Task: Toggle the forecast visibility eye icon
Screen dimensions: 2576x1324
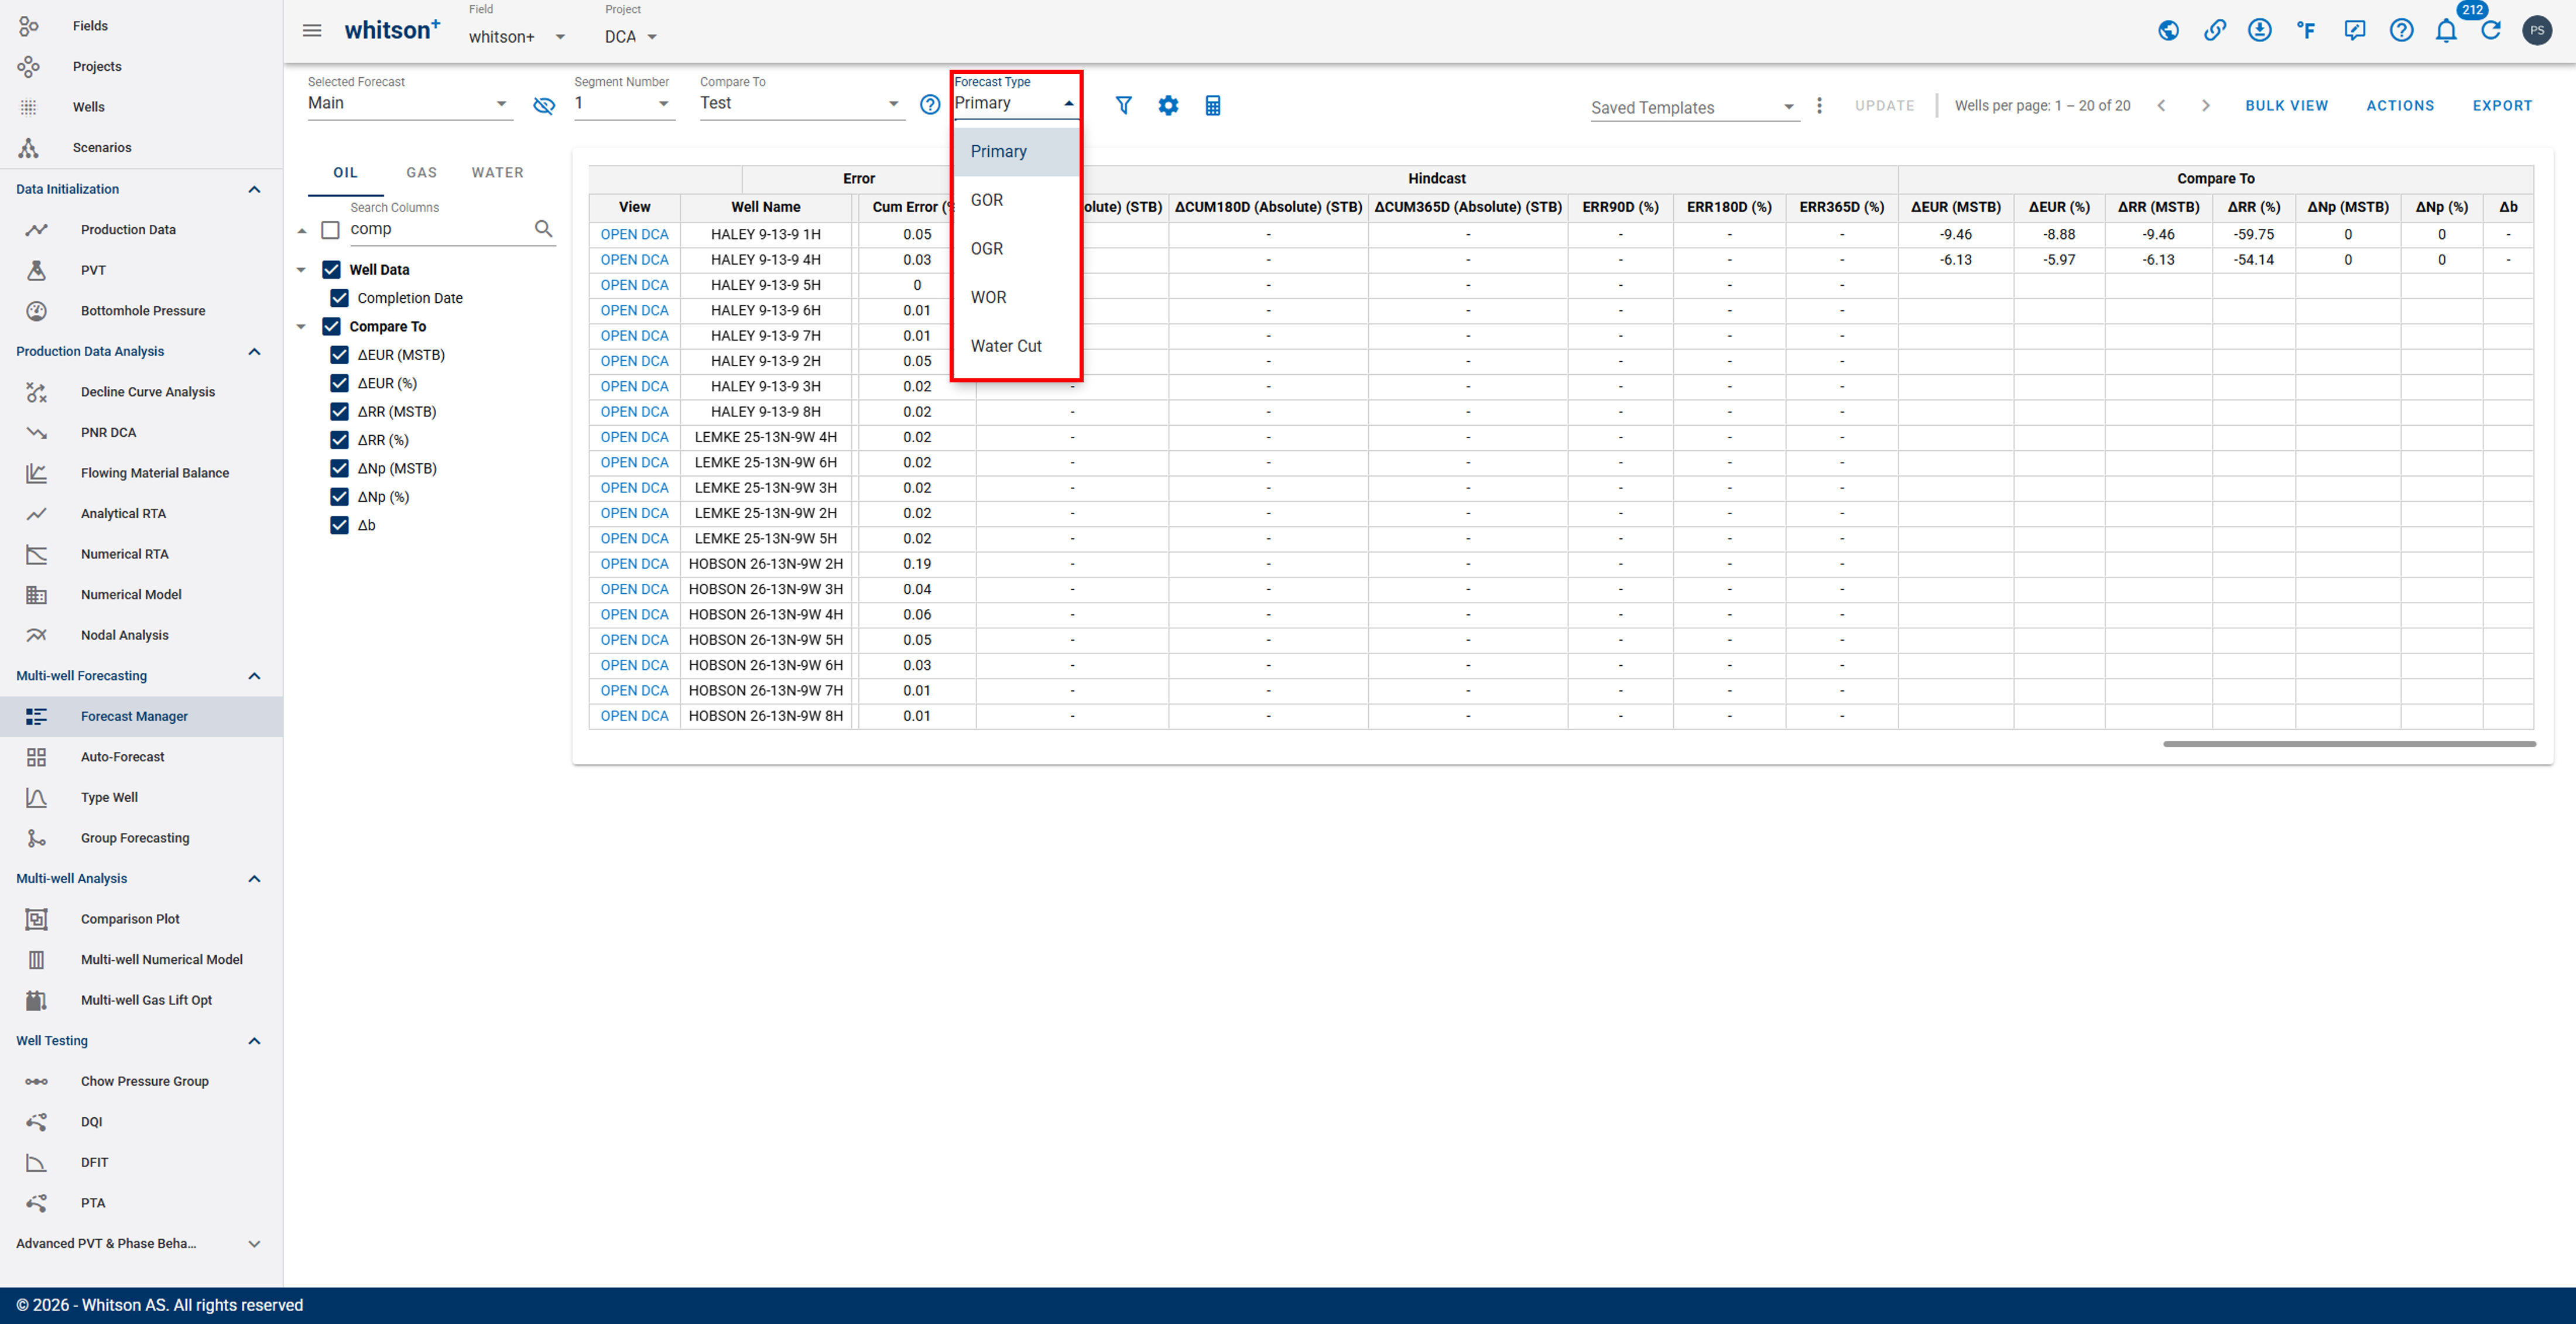Action: pyautogui.click(x=544, y=105)
